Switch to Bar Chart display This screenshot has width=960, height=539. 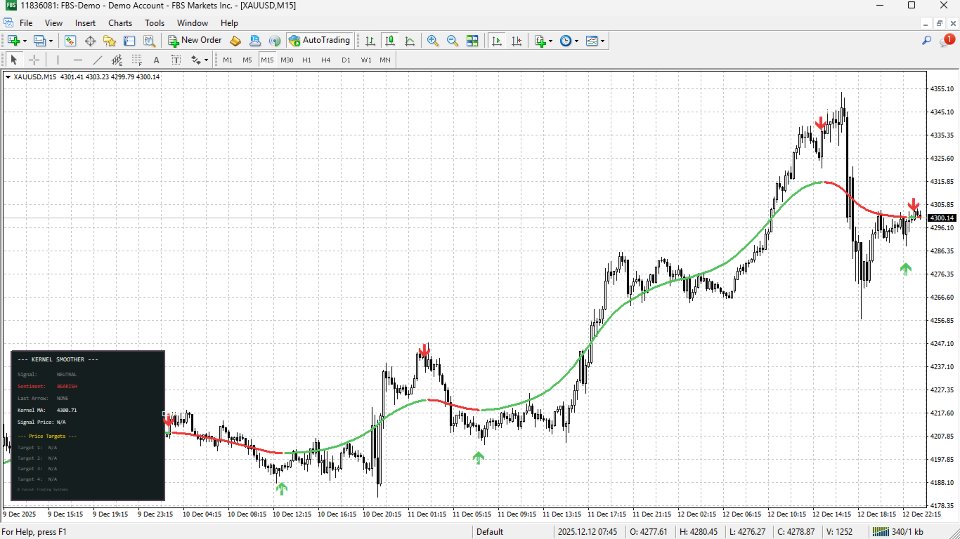(370, 41)
